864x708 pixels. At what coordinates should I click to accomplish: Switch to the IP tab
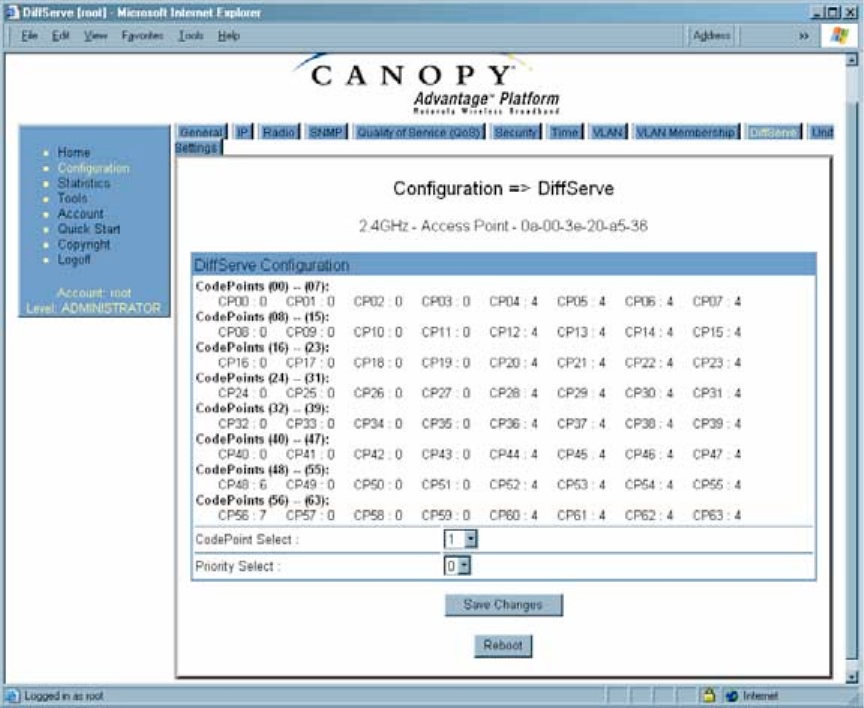point(242,132)
